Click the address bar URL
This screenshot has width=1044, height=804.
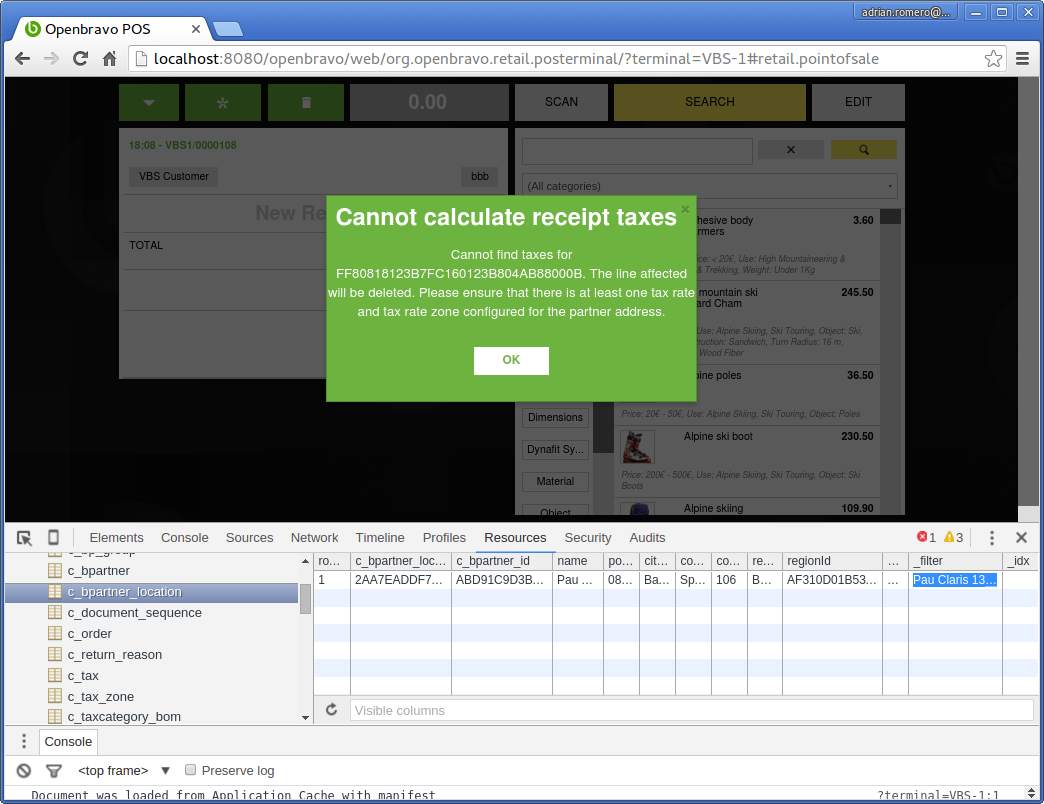click(x=516, y=59)
